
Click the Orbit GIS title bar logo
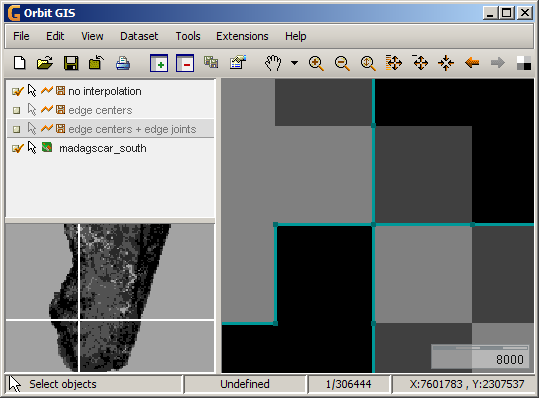tap(14, 13)
